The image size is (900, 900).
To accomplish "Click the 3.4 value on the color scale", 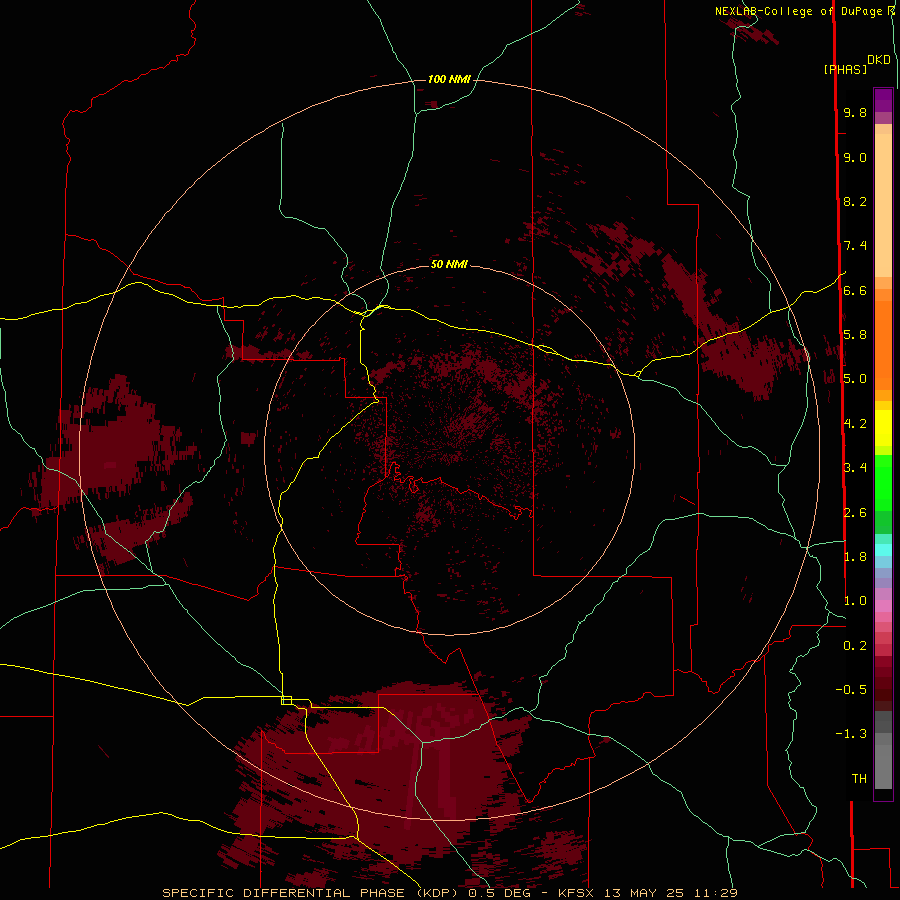I will click(855, 468).
